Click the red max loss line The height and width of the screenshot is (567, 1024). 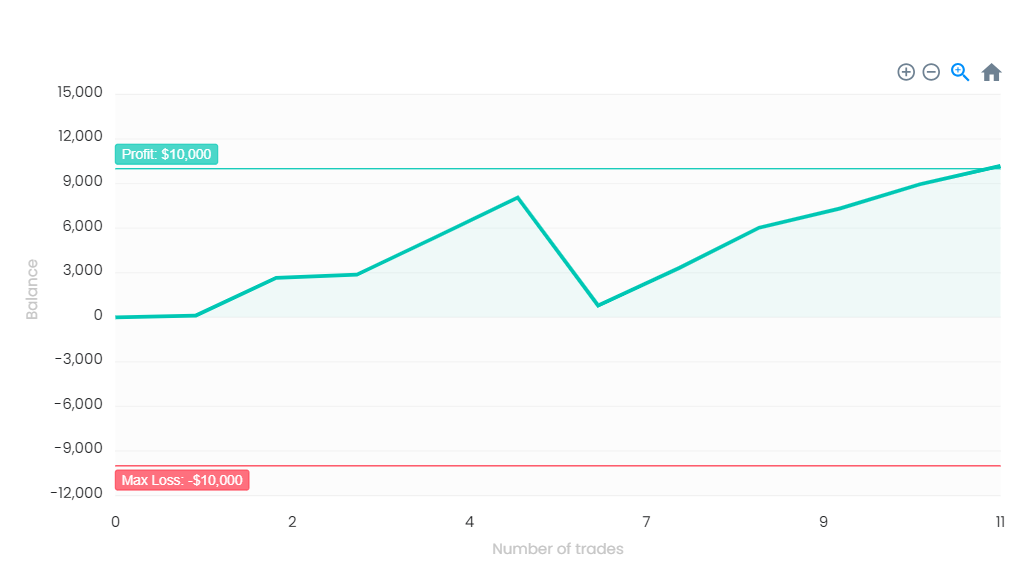pyautogui.click(x=558, y=466)
